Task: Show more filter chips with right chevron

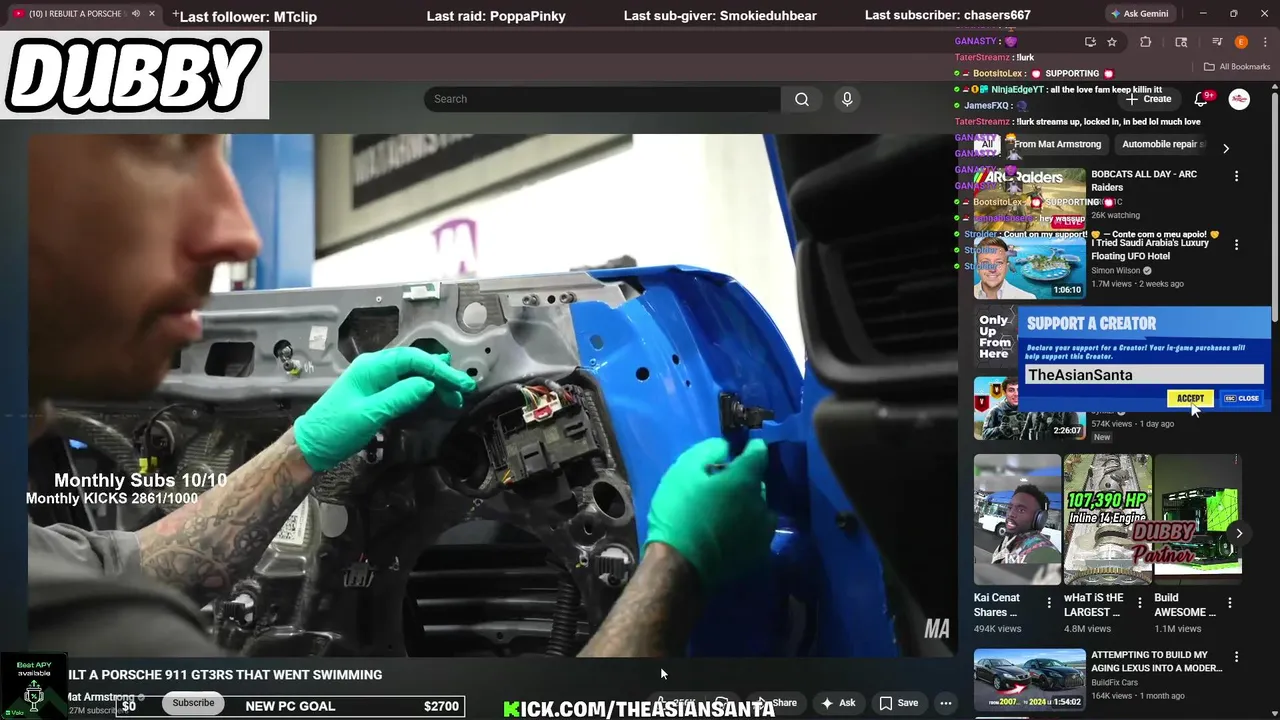Action: click(x=1226, y=148)
